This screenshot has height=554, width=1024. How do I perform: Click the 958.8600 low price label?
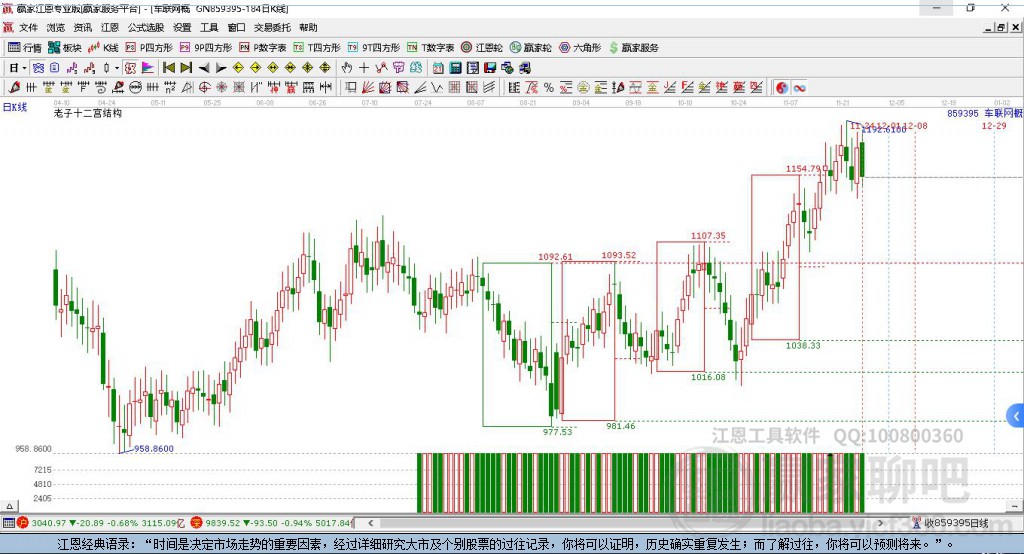tap(154, 449)
